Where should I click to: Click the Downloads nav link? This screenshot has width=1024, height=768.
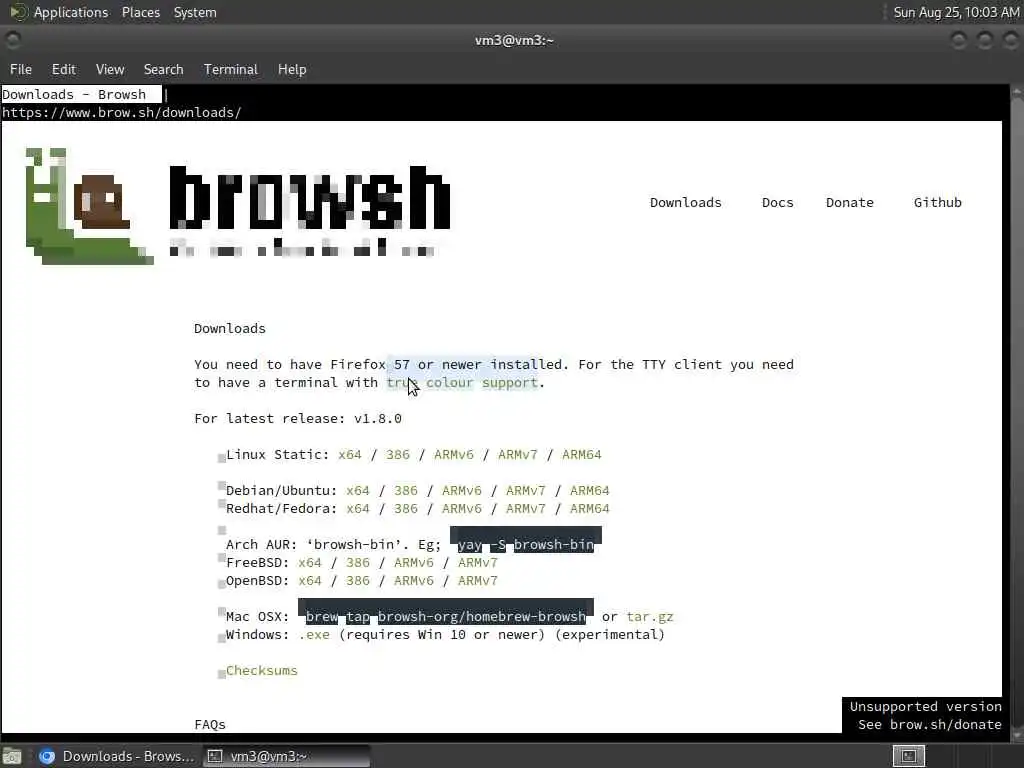point(686,202)
